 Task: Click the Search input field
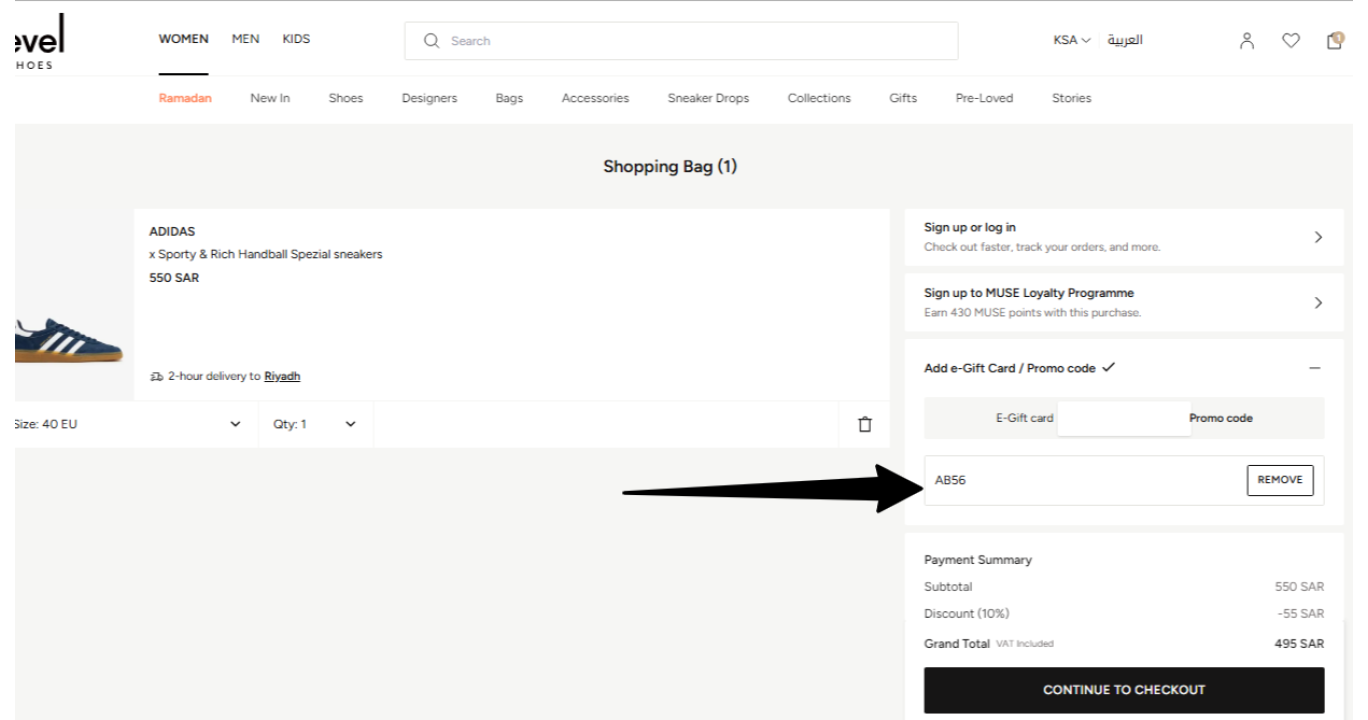[681, 41]
